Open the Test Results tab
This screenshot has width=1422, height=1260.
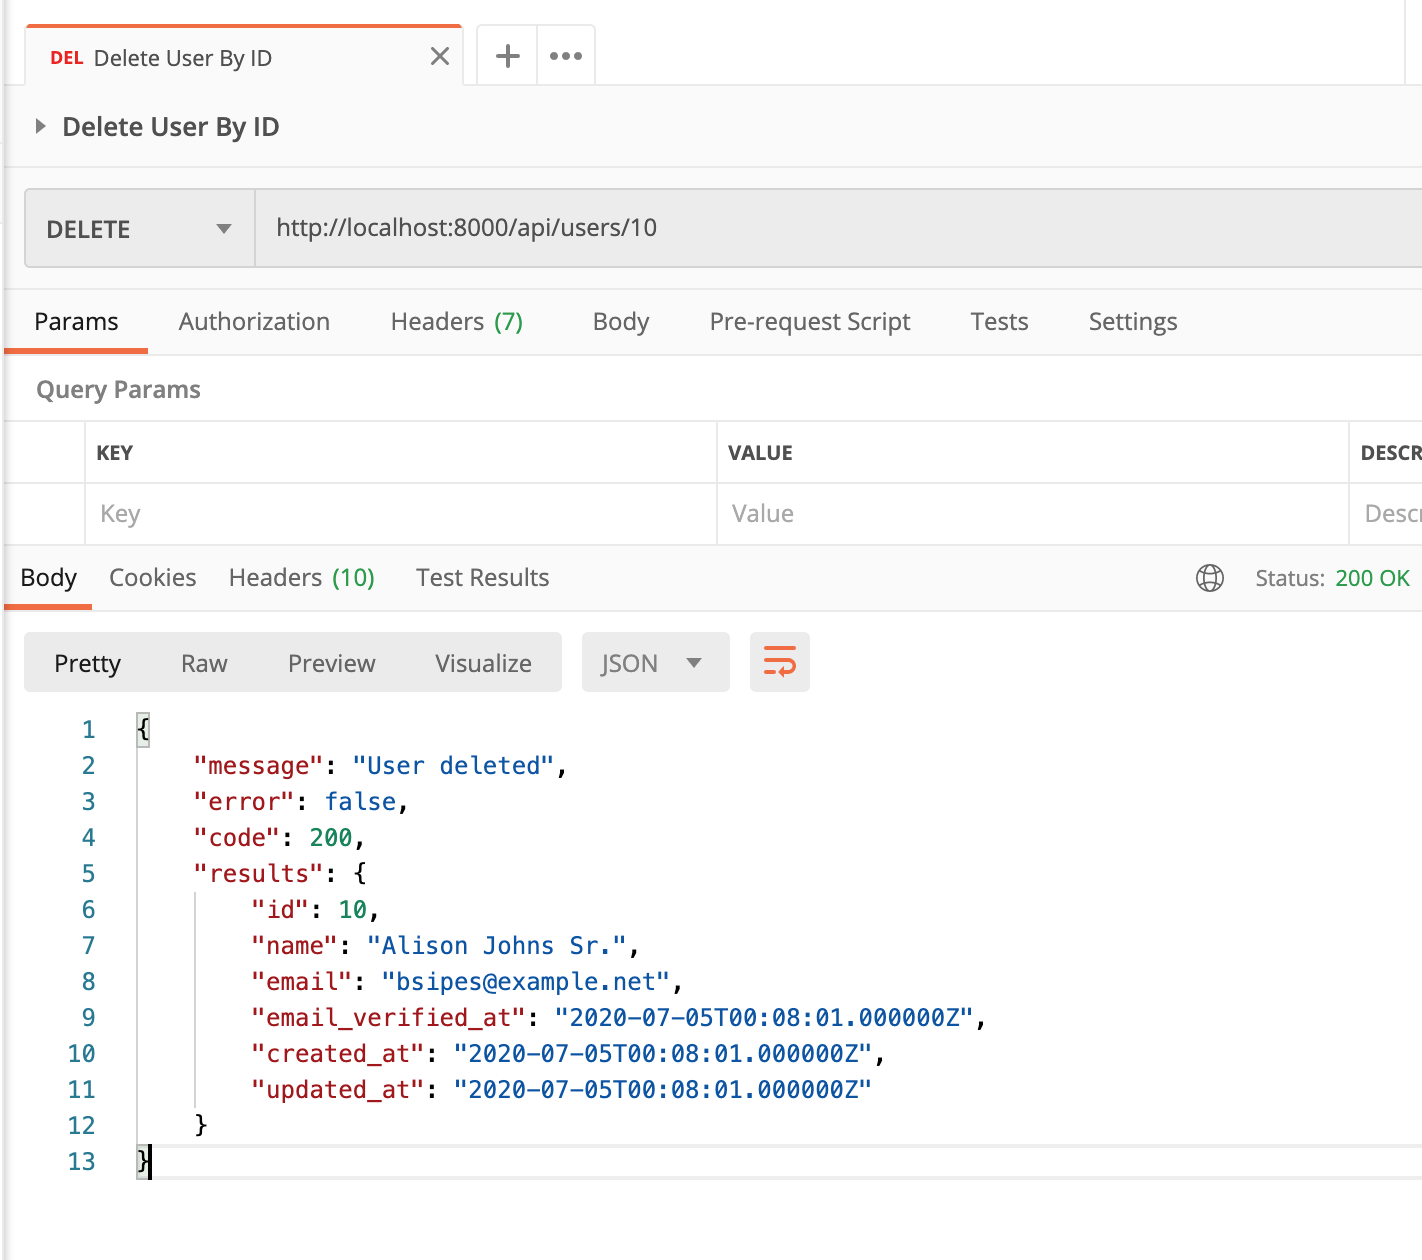483,578
